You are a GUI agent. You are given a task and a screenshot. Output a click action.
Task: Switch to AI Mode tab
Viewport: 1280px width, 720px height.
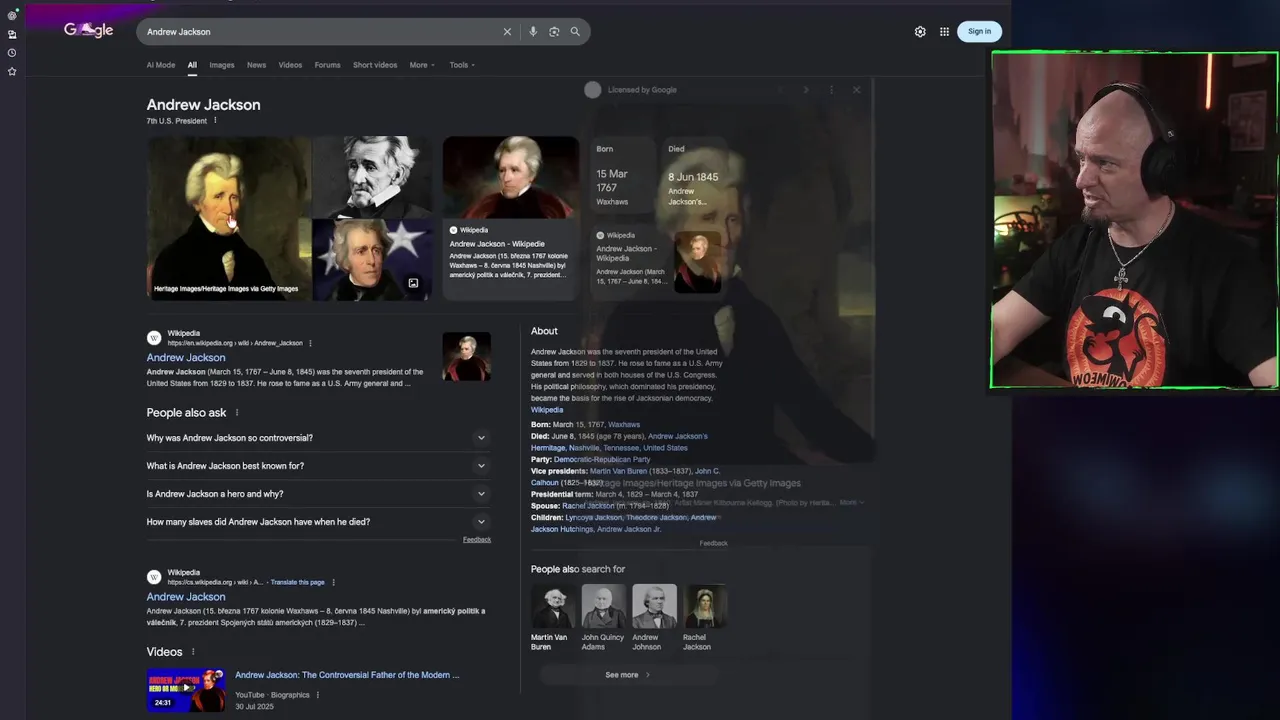click(x=161, y=65)
